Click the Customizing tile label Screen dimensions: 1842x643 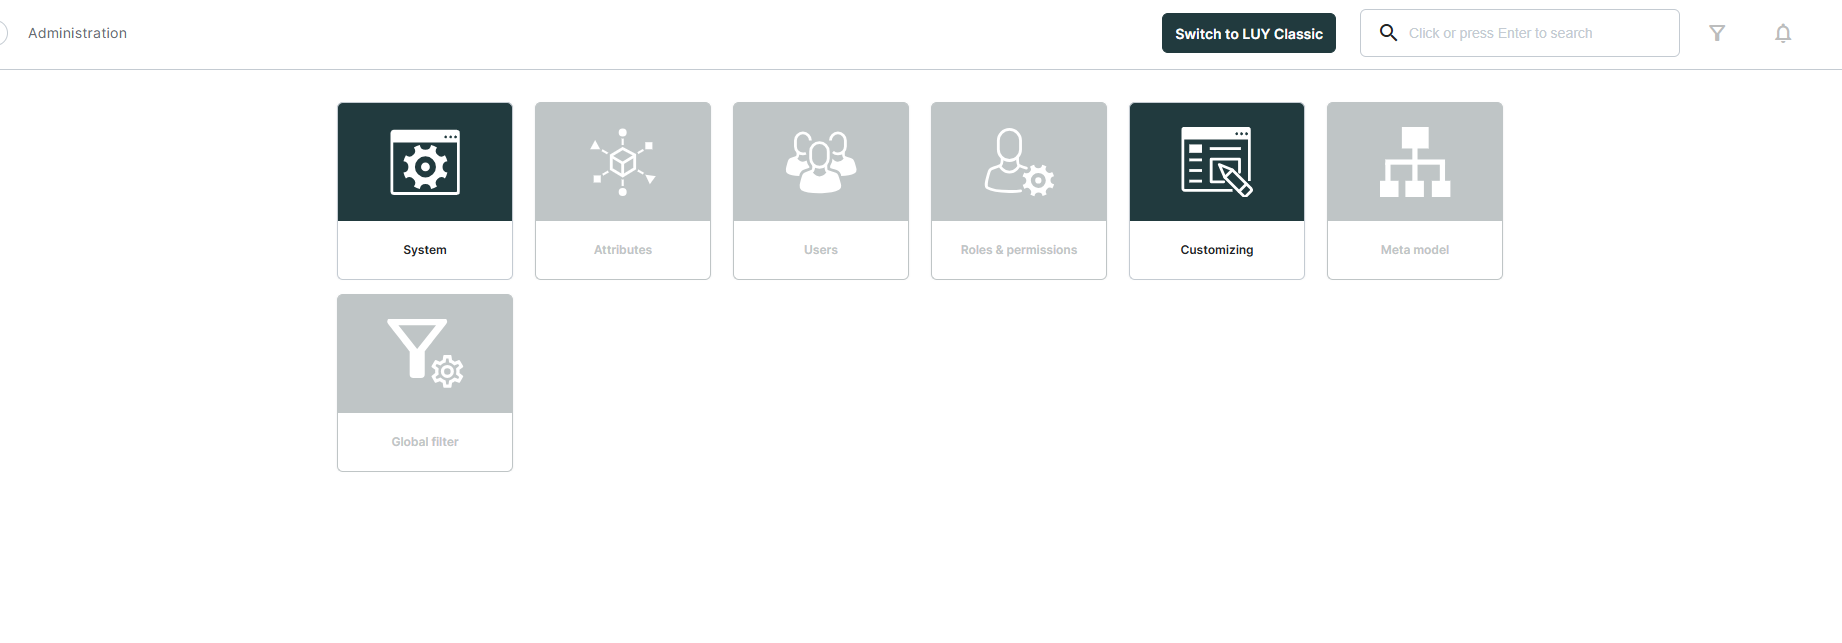pos(1217,250)
